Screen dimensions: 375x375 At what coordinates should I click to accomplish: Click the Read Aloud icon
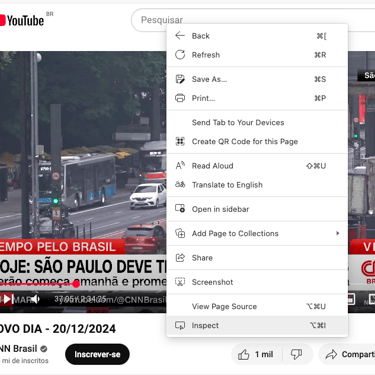point(180,165)
